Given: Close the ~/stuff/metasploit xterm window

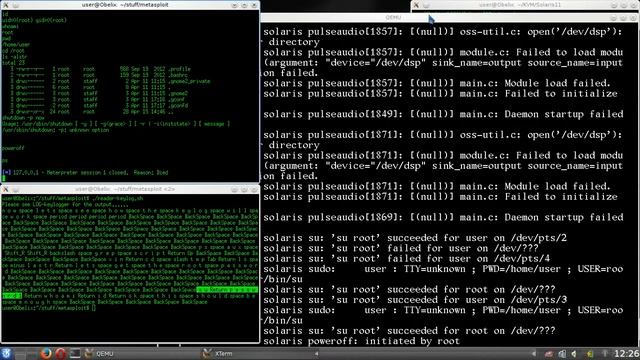Looking at the screenshot, I should point(254,5).
